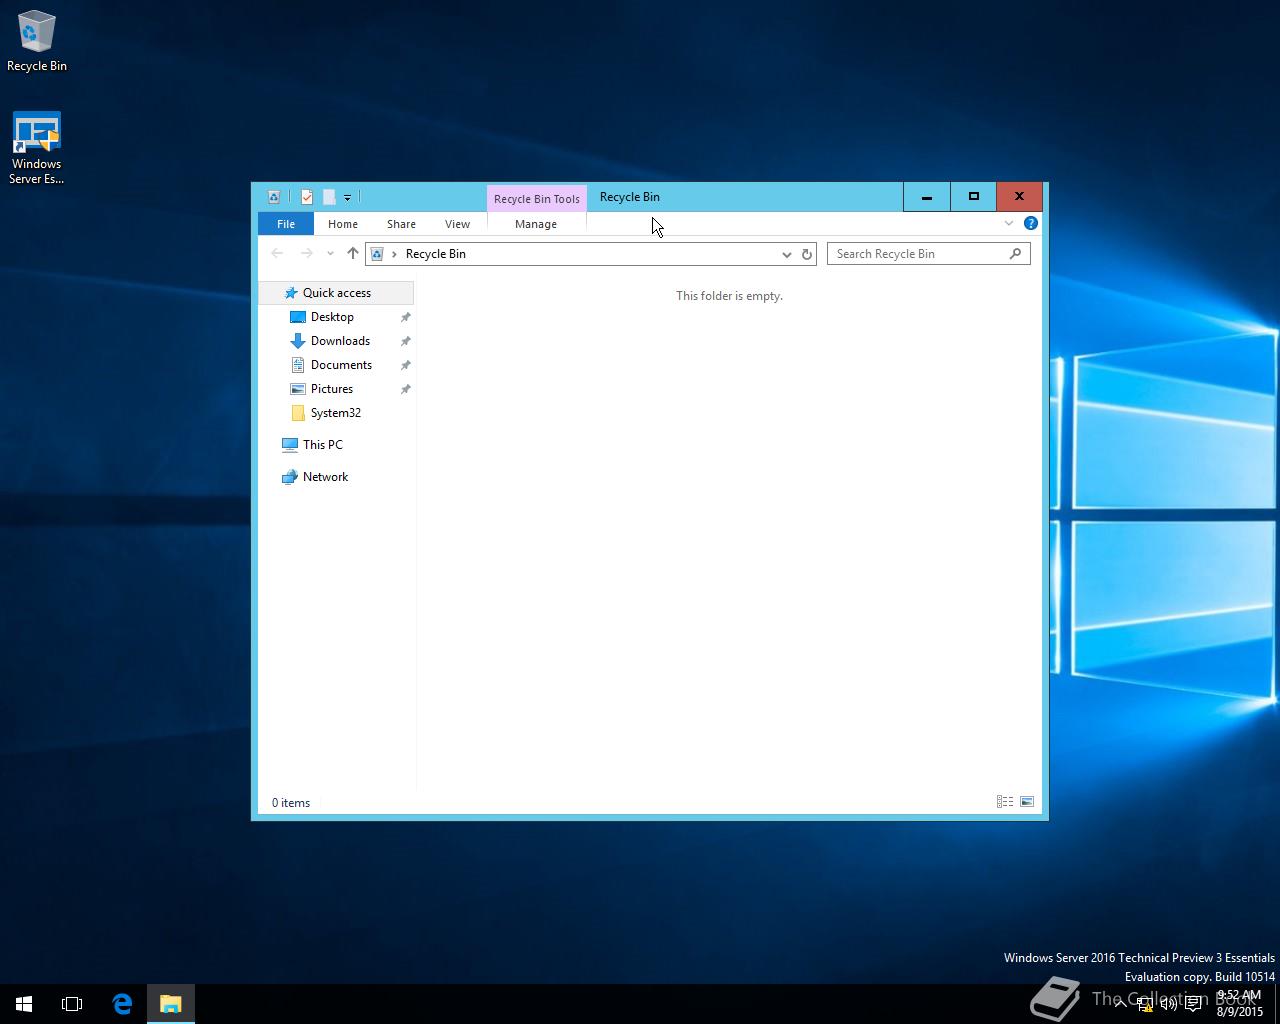Open the Customize Quick Access Toolbar dropdown
The image size is (1280, 1024).
click(x=347, y=198)
